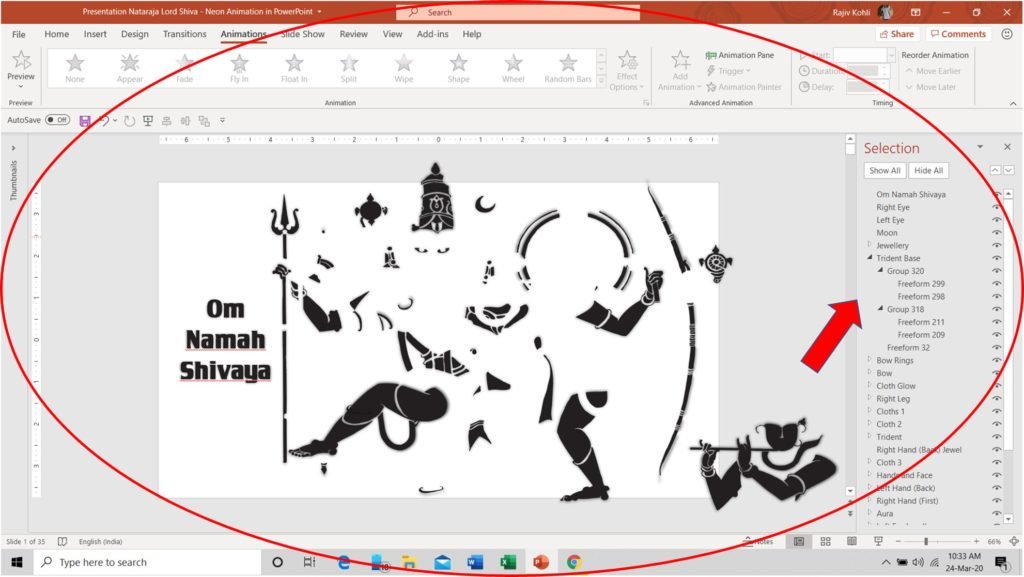Switch to Normal view in status bar

click(799, 542)
